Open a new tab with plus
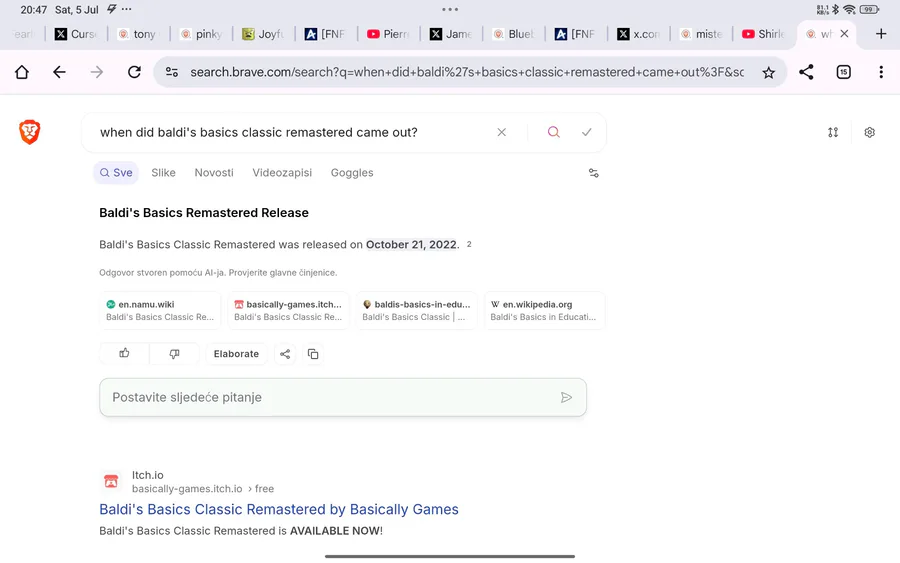The image size is (900, 563). [x=881, y=34]
